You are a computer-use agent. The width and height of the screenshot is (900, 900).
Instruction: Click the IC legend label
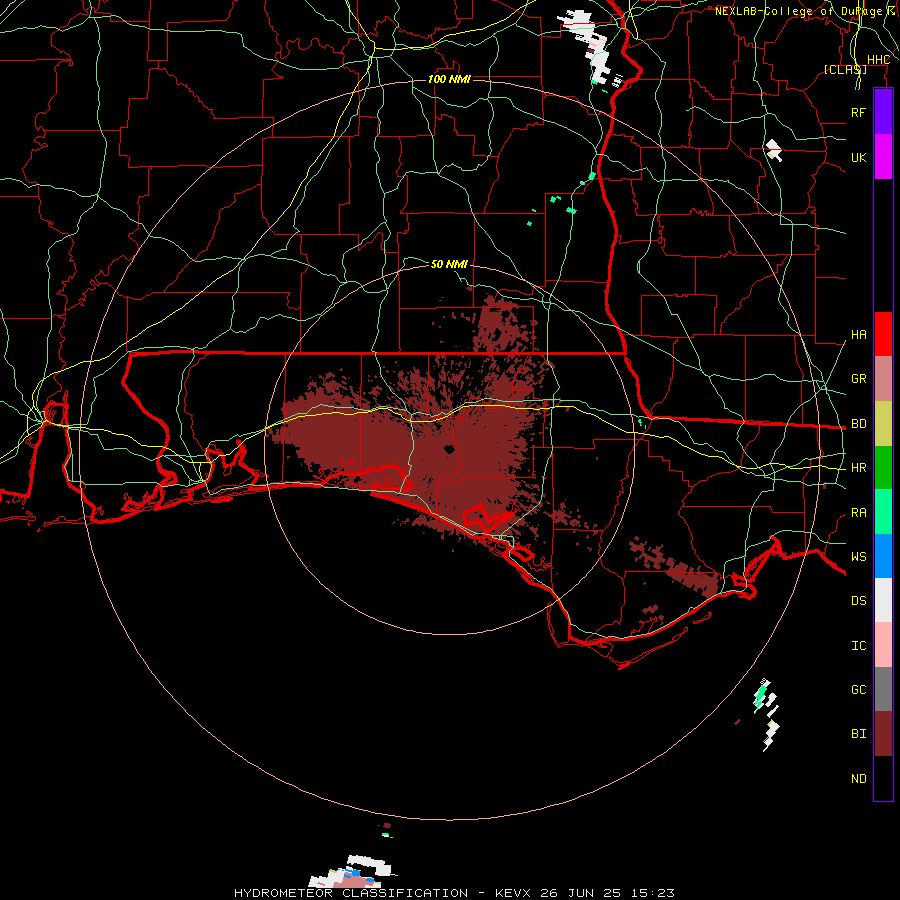pyautogui.click(x=858, y=645)
